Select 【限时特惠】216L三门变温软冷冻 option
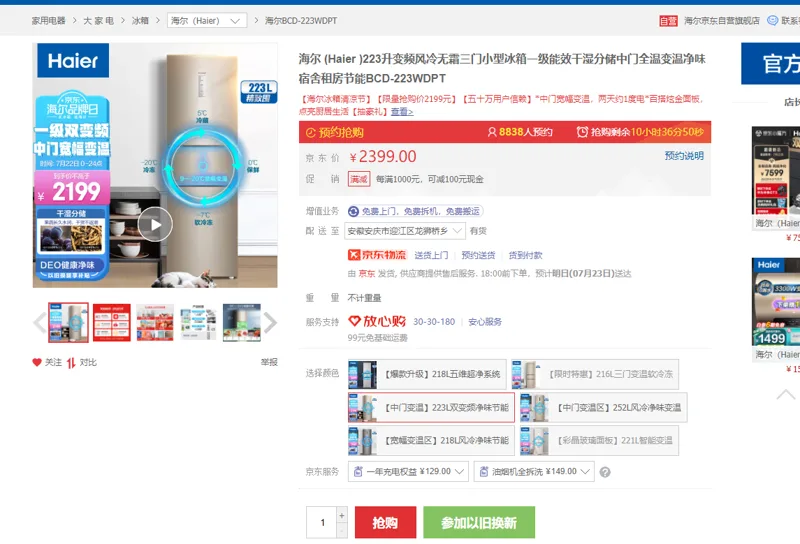Viewport: 800px width, 544px height. tap(595, 375)
